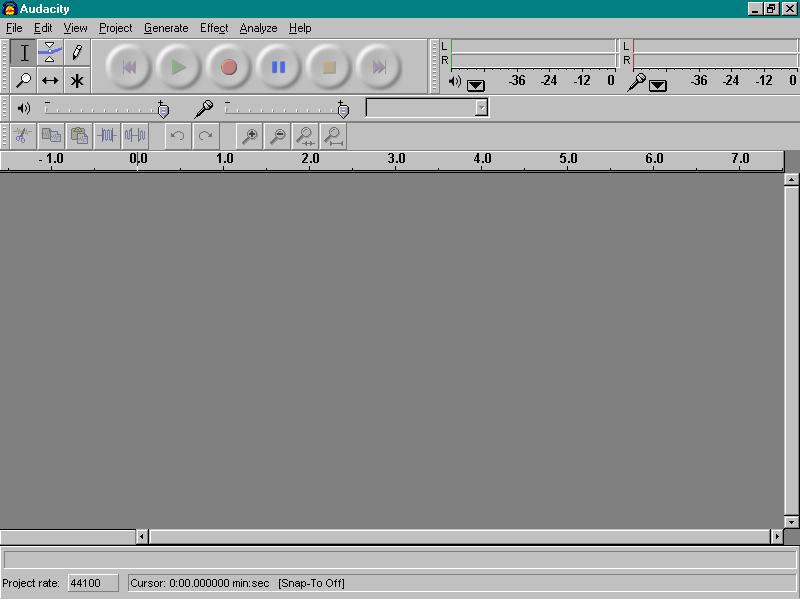The image size is (800, 600).
Task: Activate the Zoom tool magnifier
Action: point(24,80)
